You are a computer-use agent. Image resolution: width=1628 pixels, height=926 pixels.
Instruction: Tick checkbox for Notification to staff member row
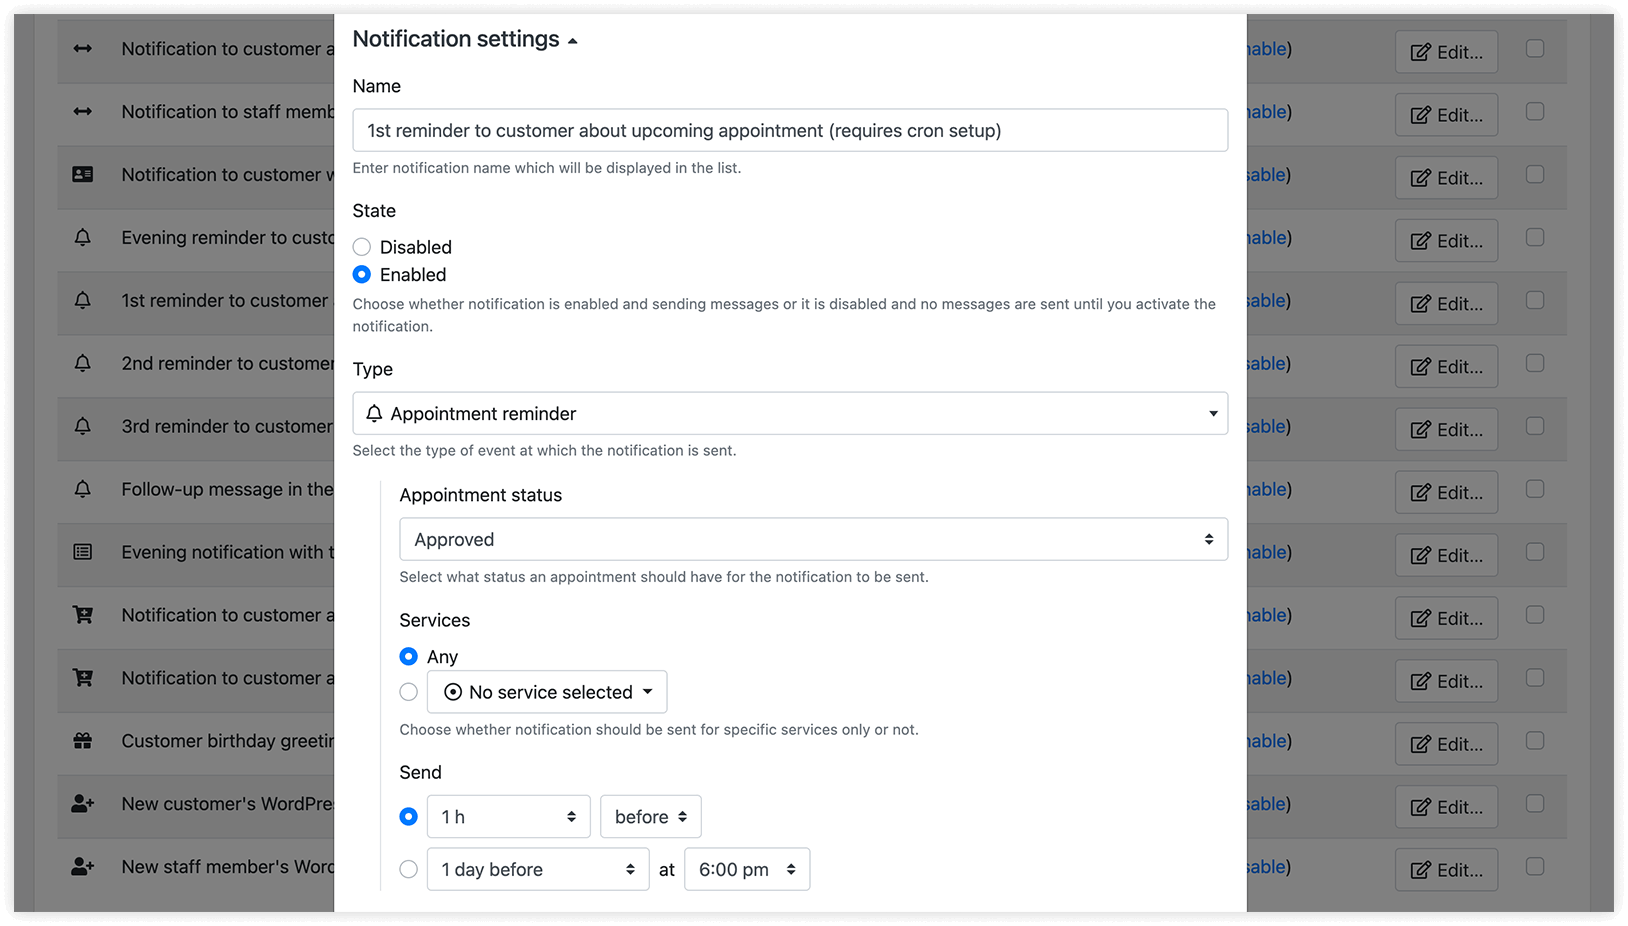click(1535, 111)
